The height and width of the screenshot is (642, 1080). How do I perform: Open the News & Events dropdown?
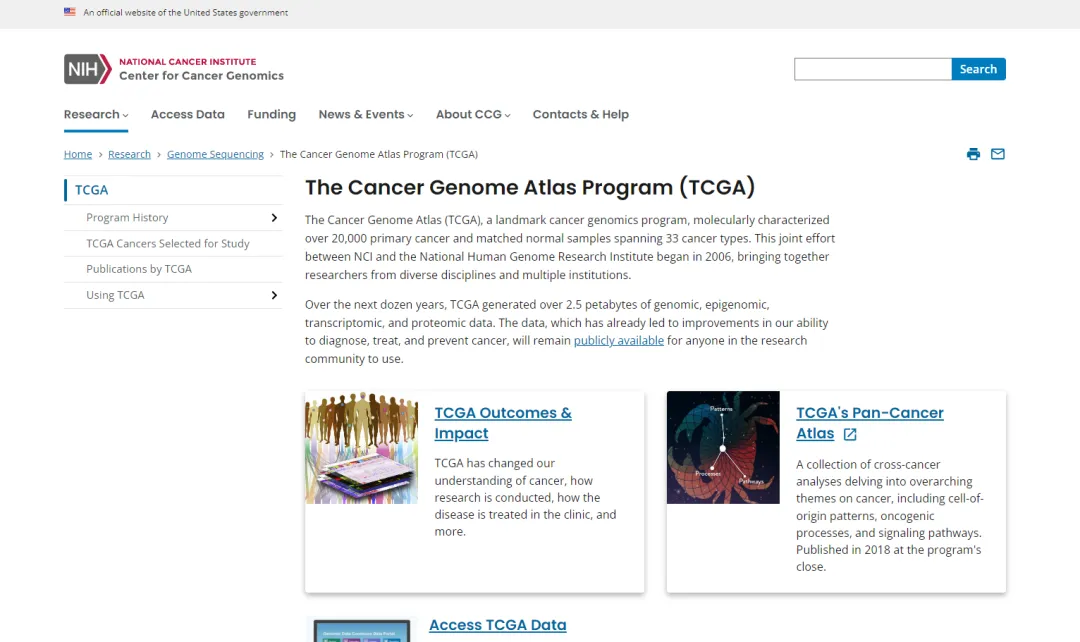point(366,114)
